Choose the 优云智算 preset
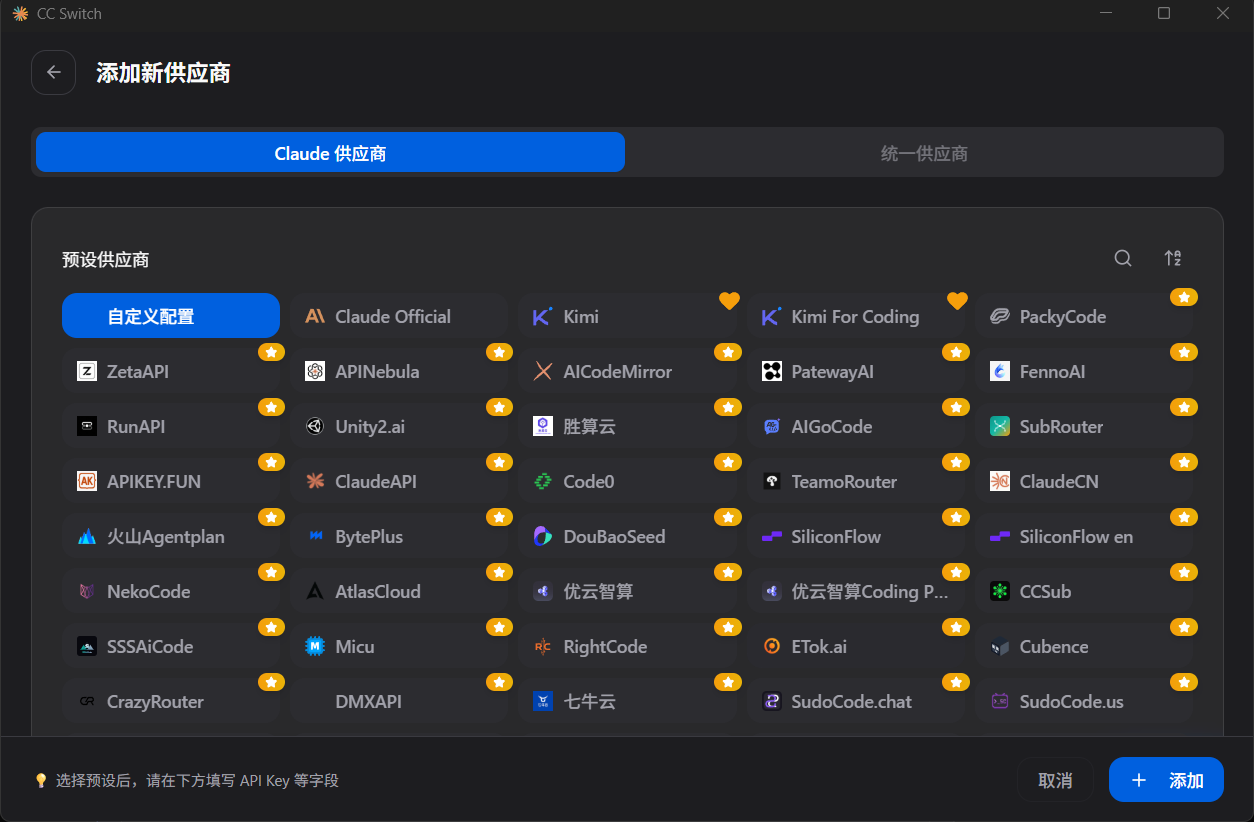Screen dimensions: 1254x822 pyautogui.click(x=627, y=591)
